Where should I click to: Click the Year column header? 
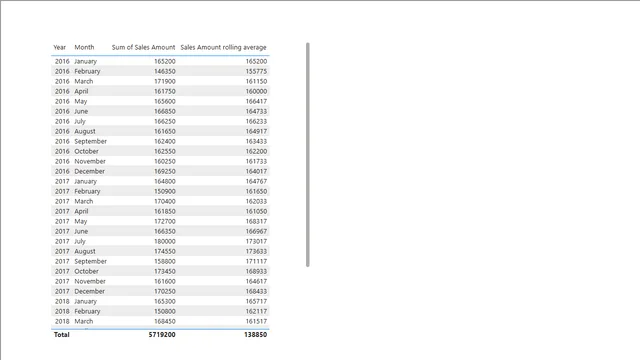click(59, 47)
